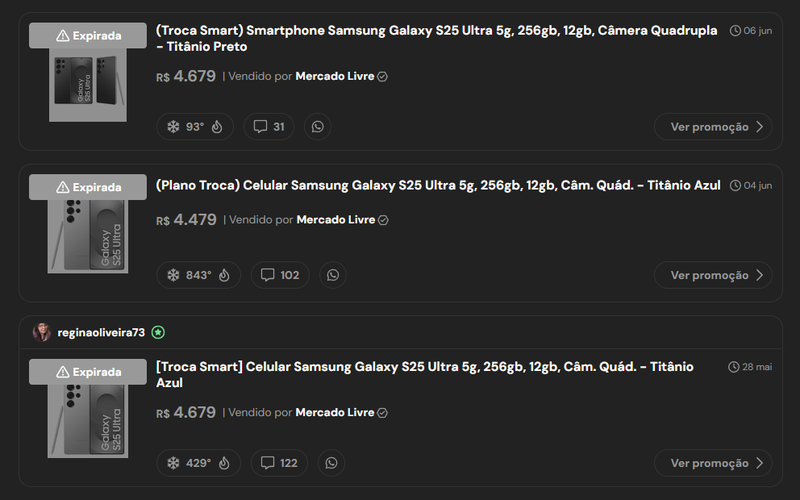
Task: Share the R$ 4.479 deal via WhatsApp
Action: [x=333, y=275]
